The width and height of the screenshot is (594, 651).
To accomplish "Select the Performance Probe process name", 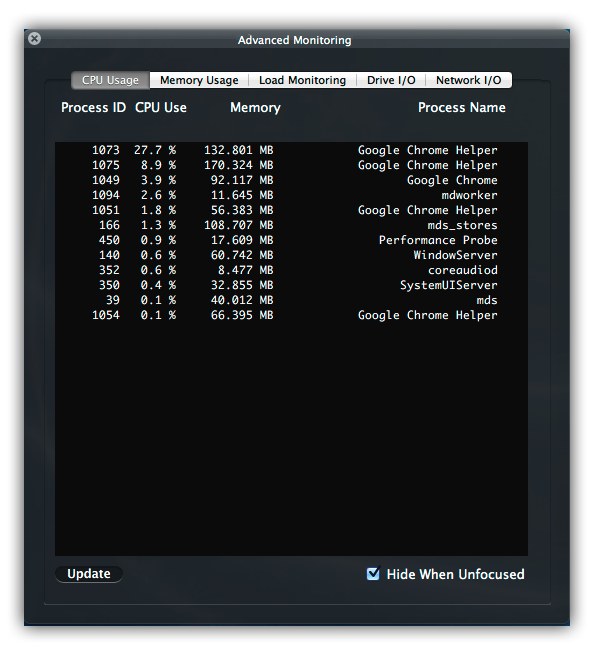I will point(438,240).
